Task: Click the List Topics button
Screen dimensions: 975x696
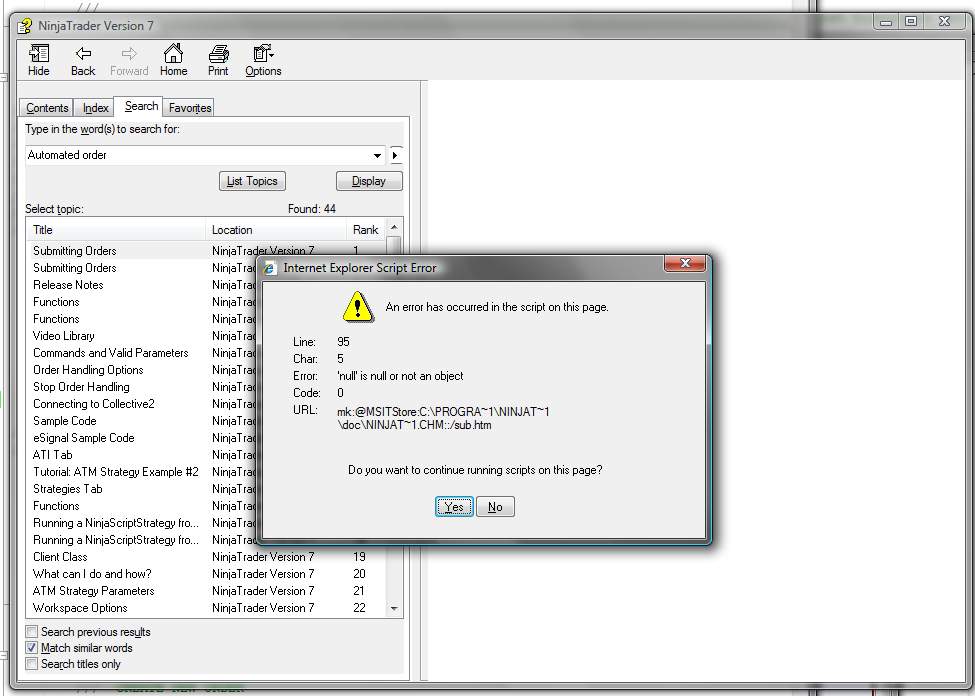Action: click(252, 181)
